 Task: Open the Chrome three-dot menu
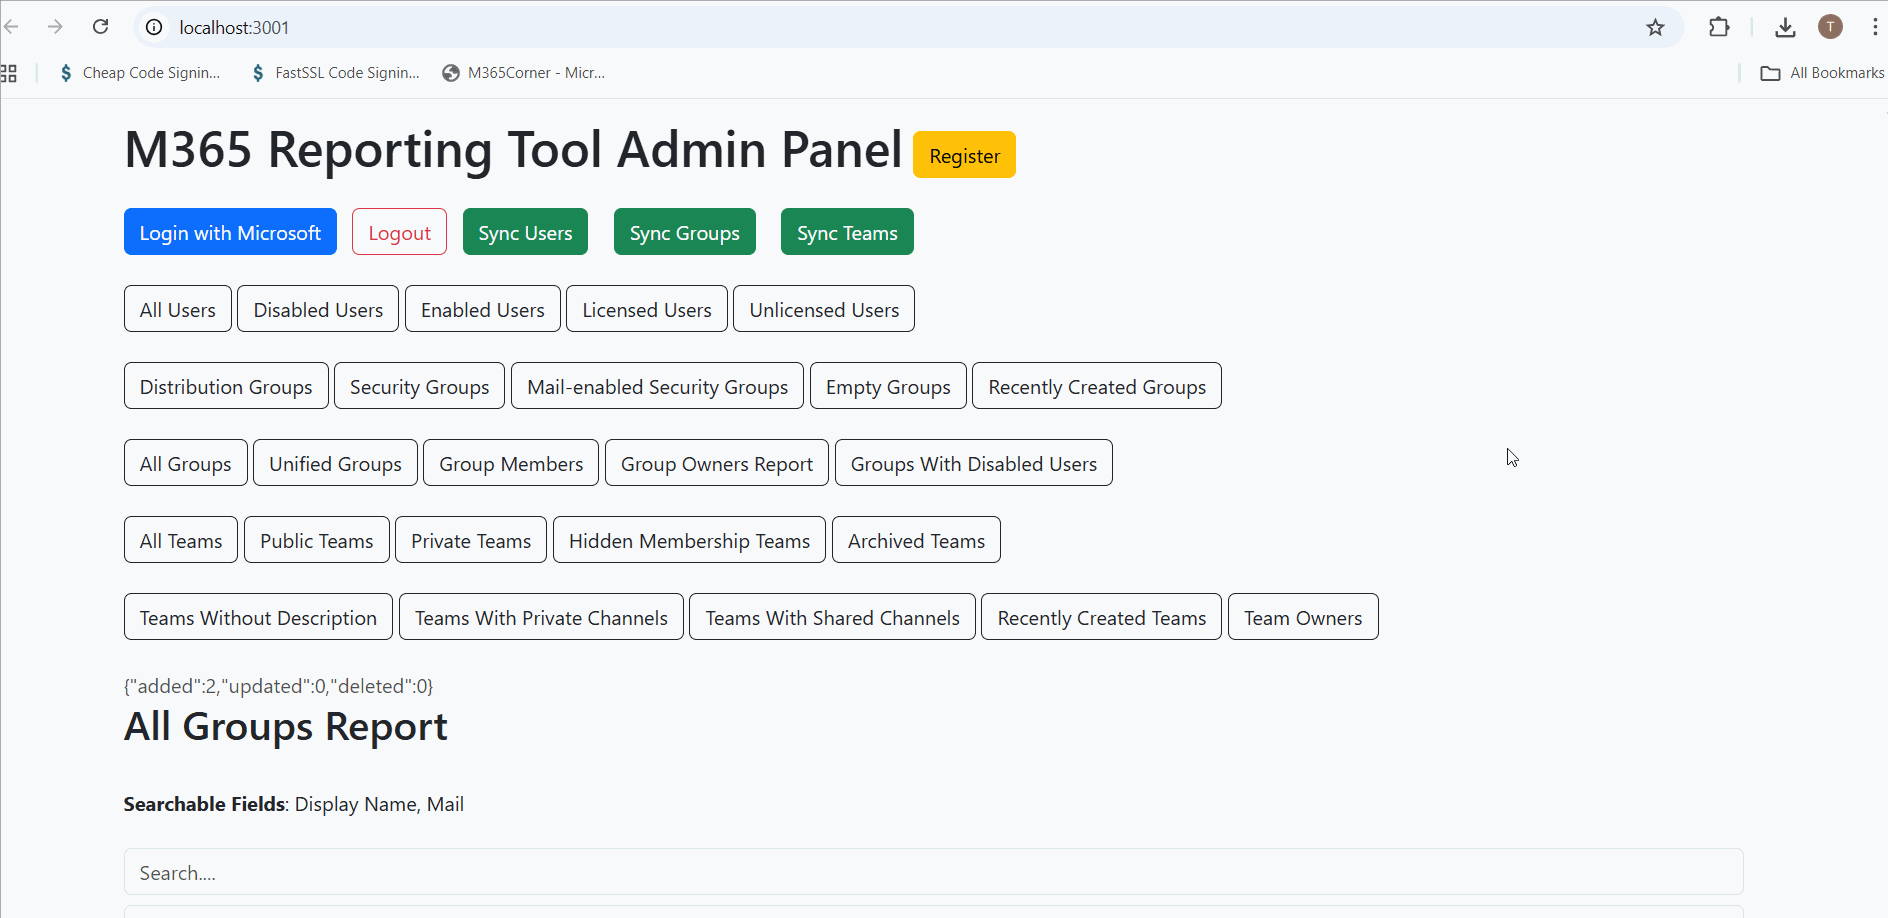pyautogui.click(x=1874, y=27)
